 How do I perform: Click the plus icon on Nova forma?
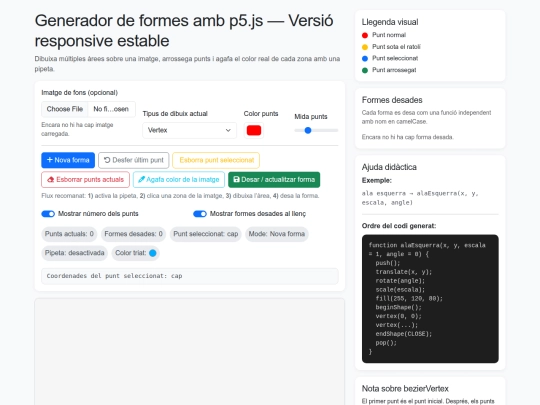(x=50, y=160)
